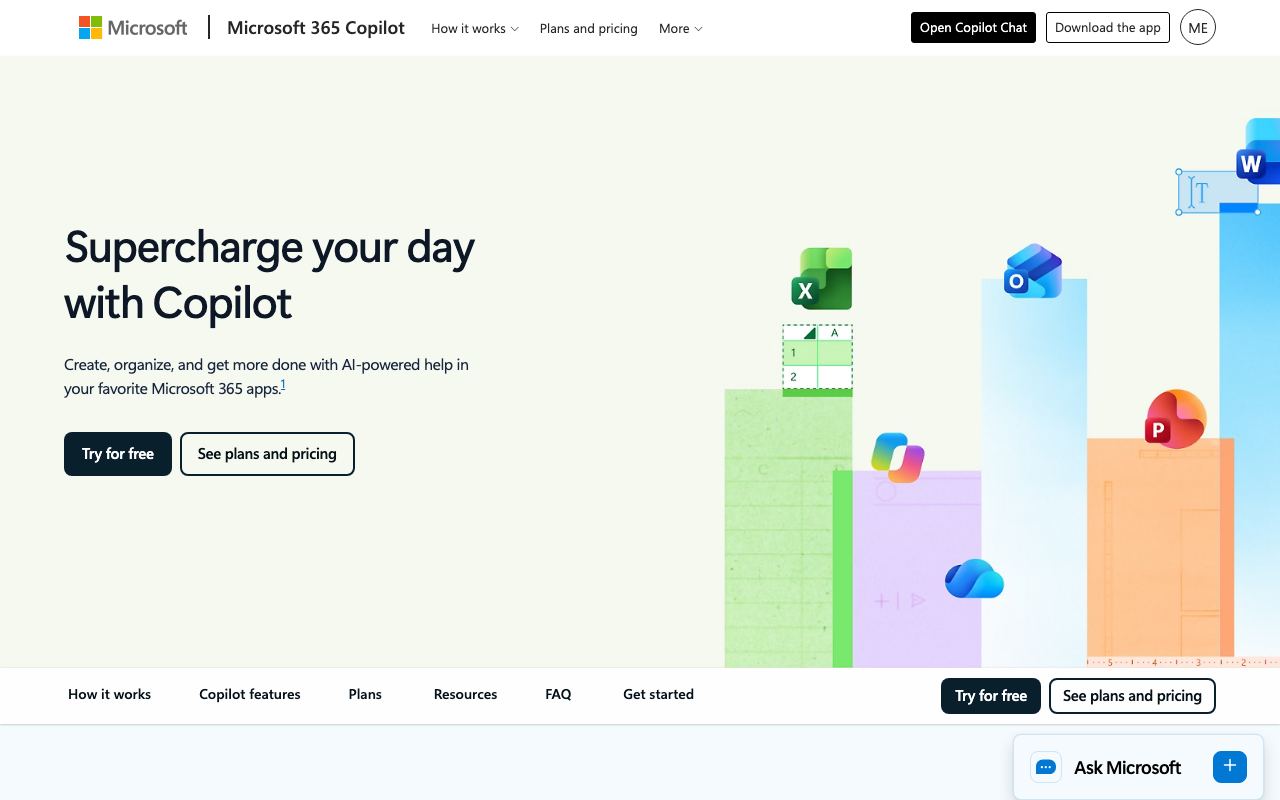The height and width of the screenshot is (800, 1280).
Task: Click the Supercharge your day with Copilot heading
Action: tap(270, 274)
